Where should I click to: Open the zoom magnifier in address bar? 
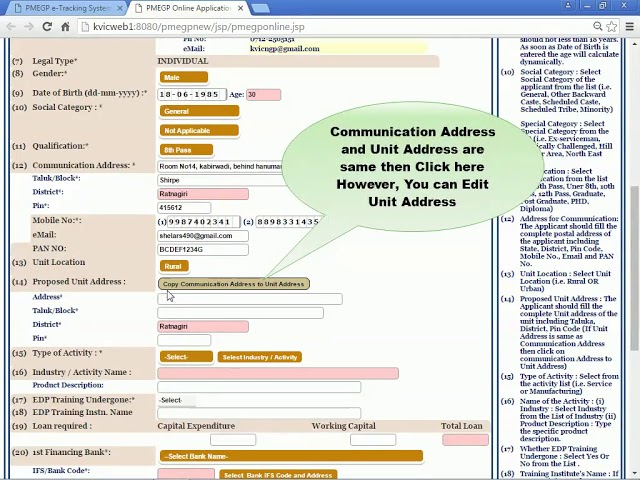point(598,27)
